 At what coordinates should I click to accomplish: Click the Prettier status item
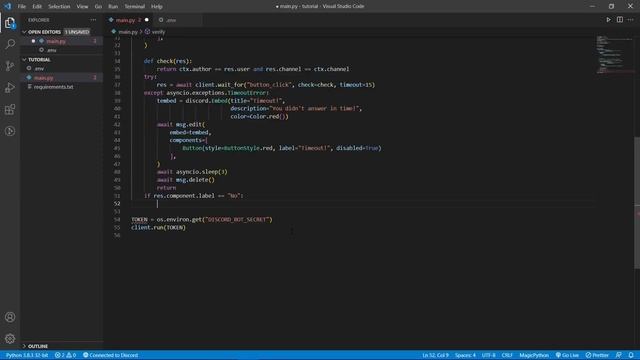[x=597, y=355]
